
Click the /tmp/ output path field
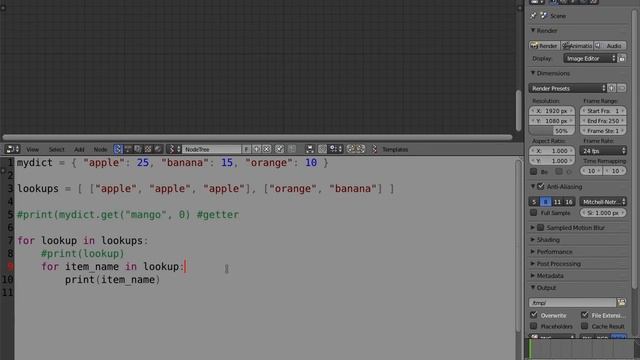tap(572, 302)
